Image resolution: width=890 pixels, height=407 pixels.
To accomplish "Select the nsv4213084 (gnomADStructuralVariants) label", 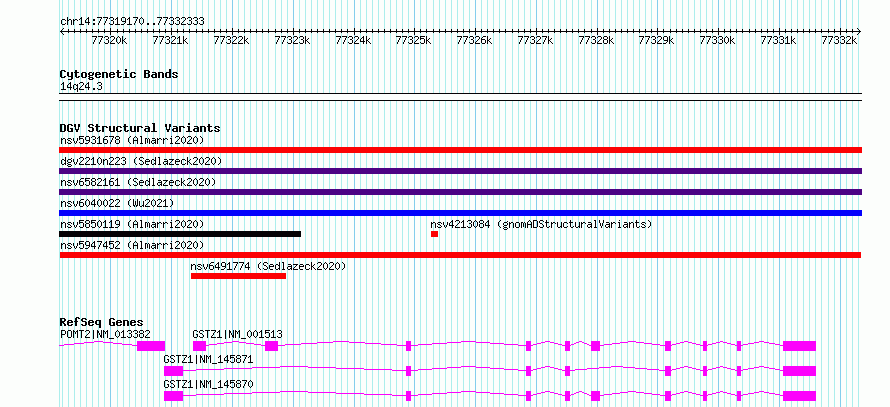I will pyautogui.click(x=541, y=224).
